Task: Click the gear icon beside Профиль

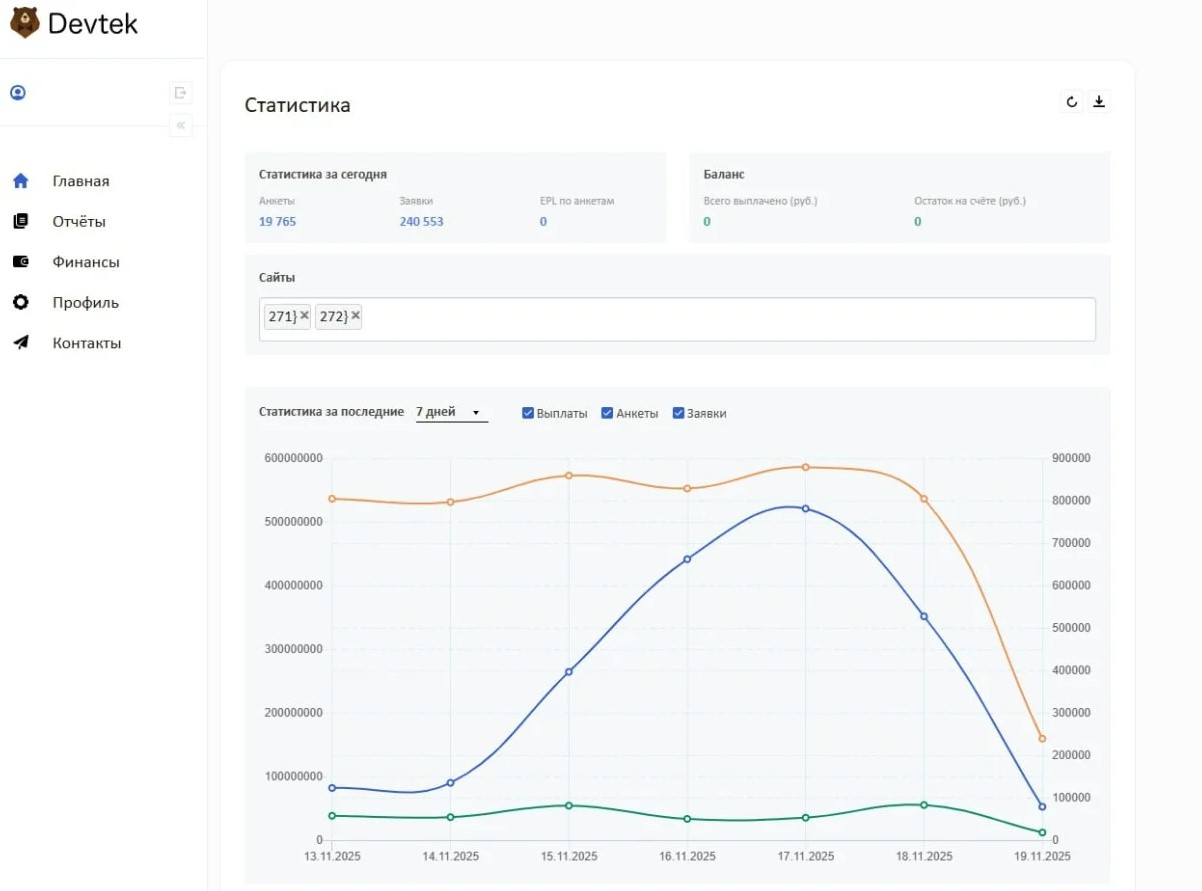Action: [20, 302]
